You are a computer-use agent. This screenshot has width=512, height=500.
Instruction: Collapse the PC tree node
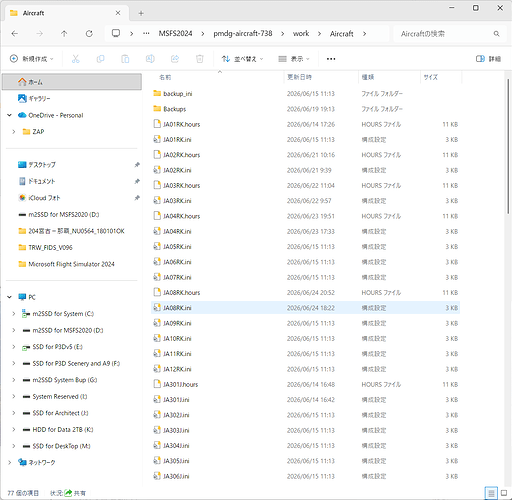coord(10,297)
